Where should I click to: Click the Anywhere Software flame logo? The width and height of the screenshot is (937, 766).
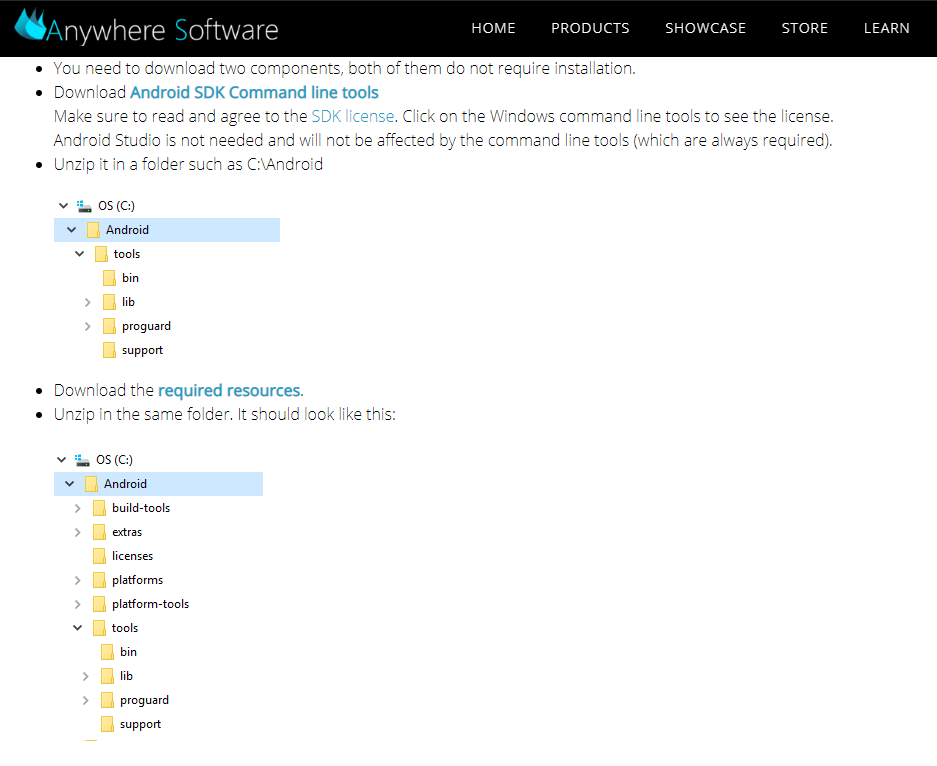click(x=30, y=24)
